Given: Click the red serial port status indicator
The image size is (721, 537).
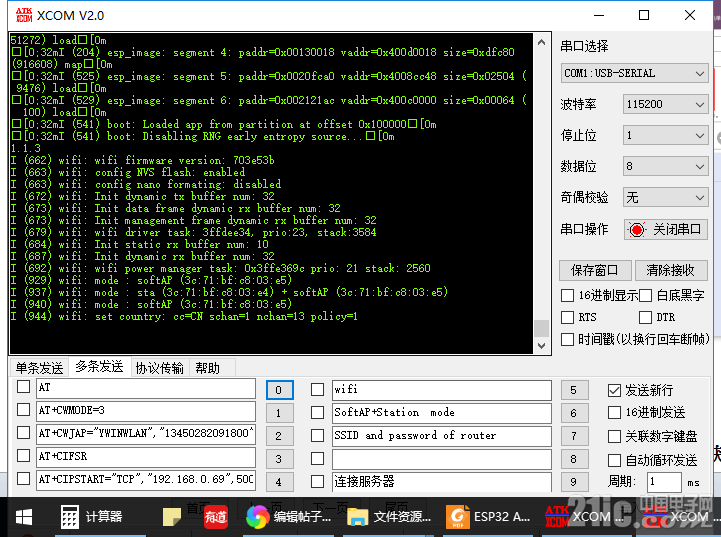Looking at the screenshot, I should [x=637, y=229].
